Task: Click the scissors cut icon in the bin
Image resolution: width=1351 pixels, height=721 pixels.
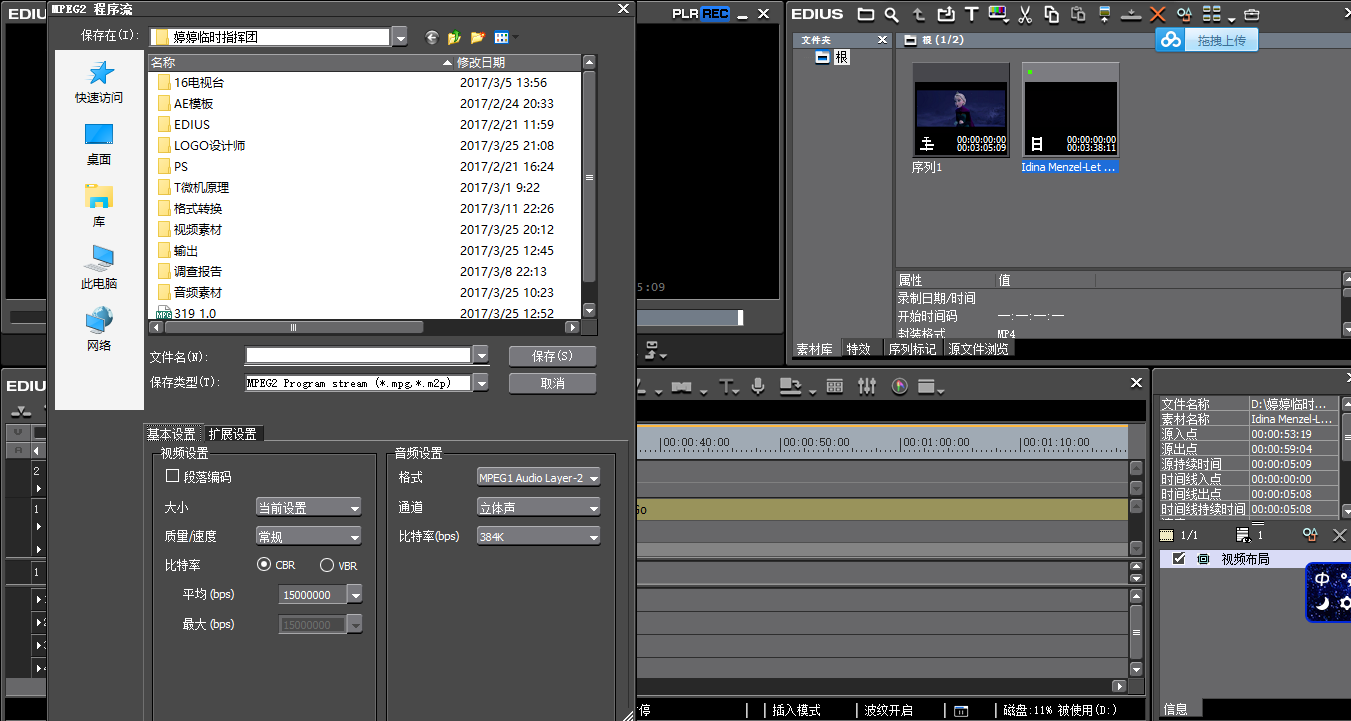Action: click(x=1025, y=14)
